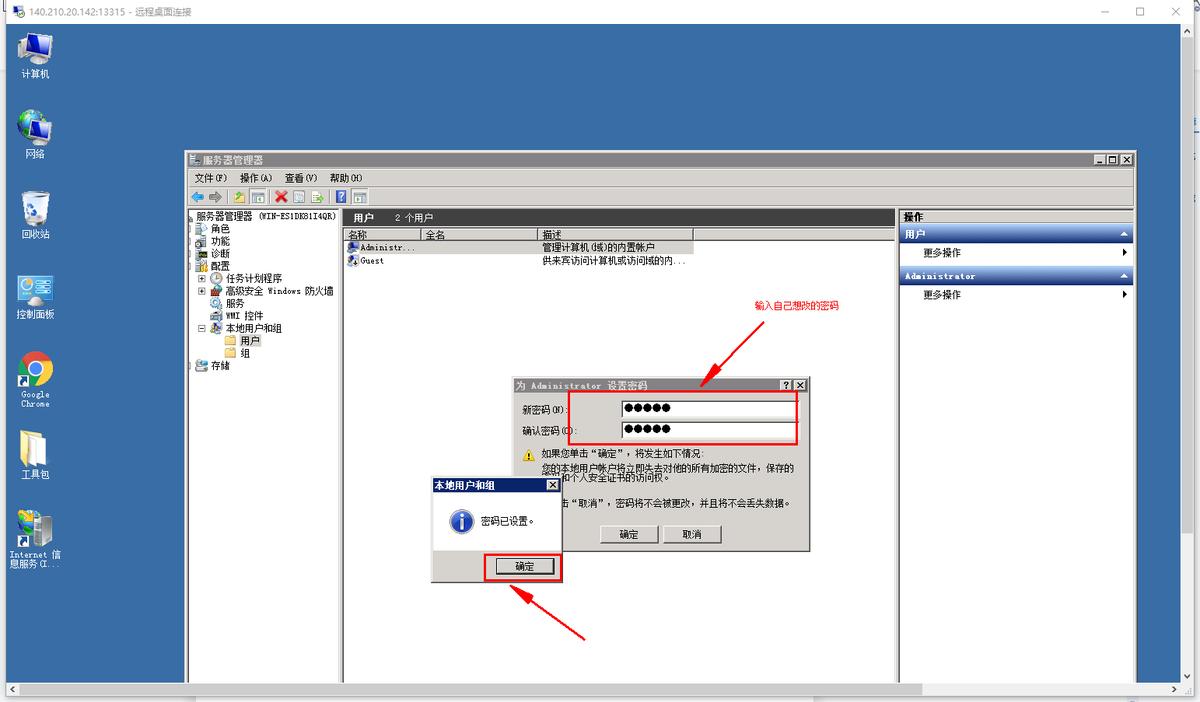Open the 网络 desktop icon
This screenshot has height=702, width=1200.
(35, 136)
